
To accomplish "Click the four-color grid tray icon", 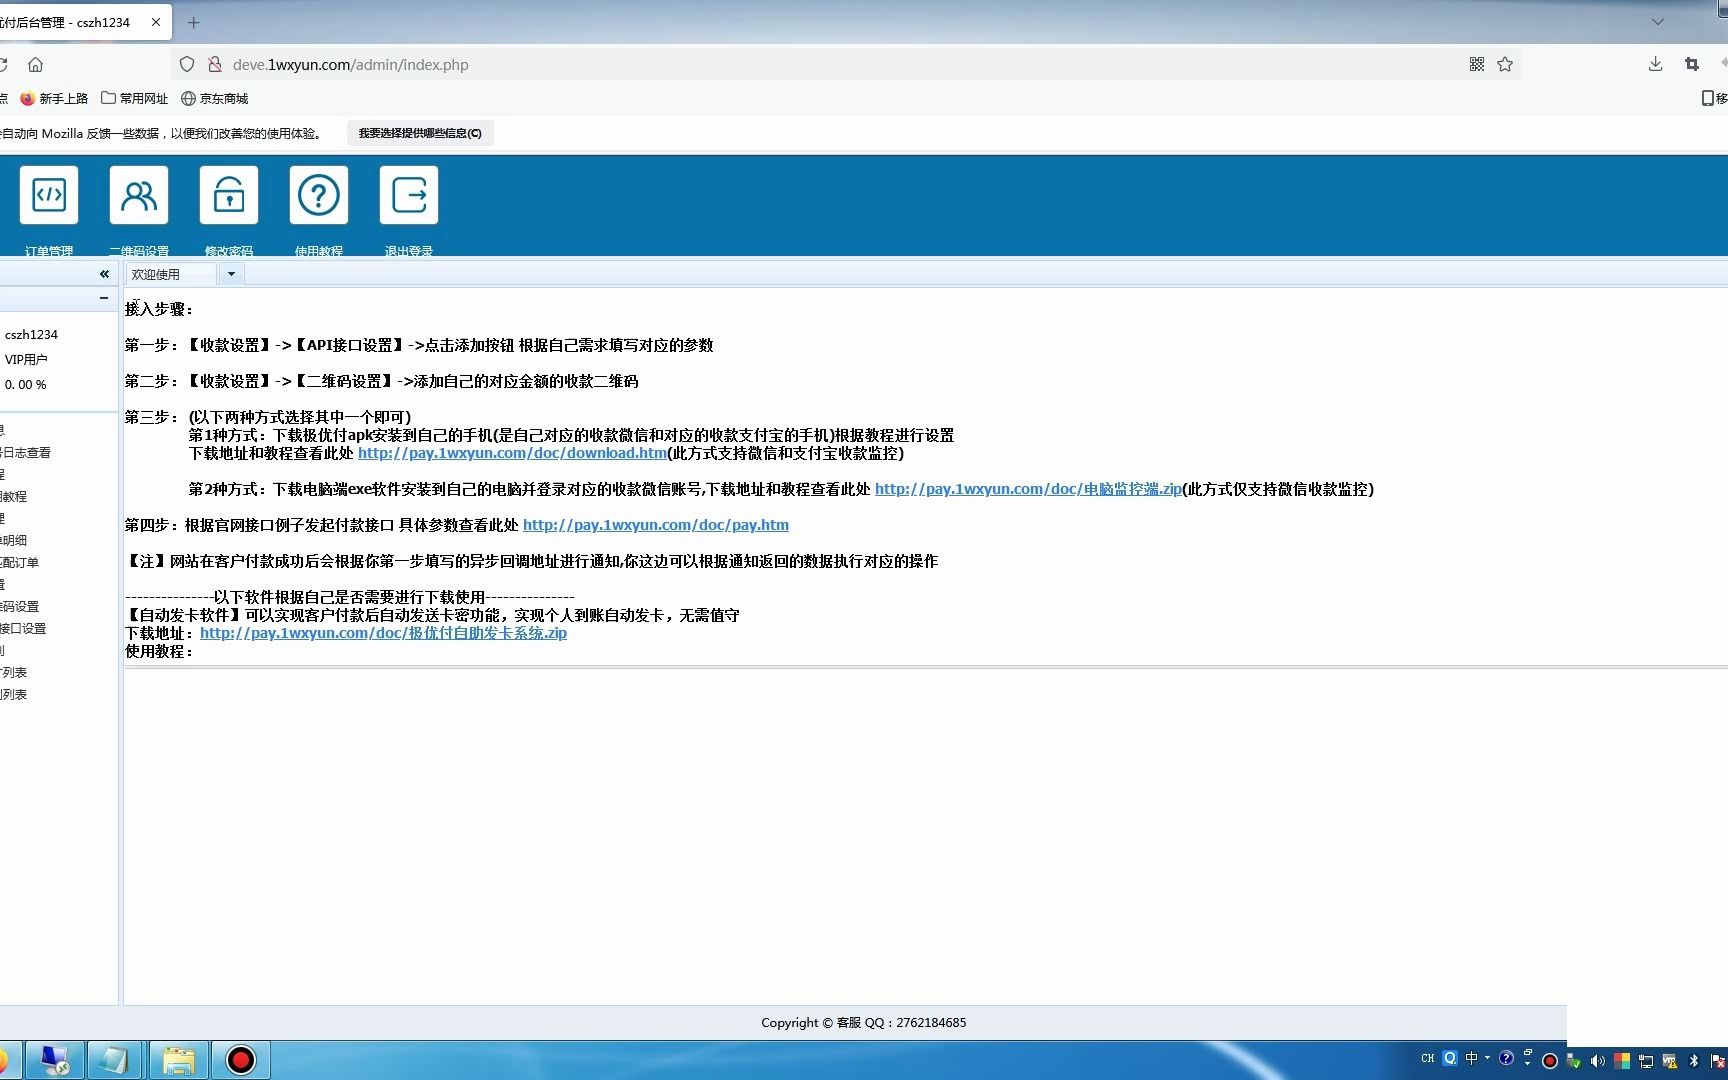I will [x=1621, y=1061].
